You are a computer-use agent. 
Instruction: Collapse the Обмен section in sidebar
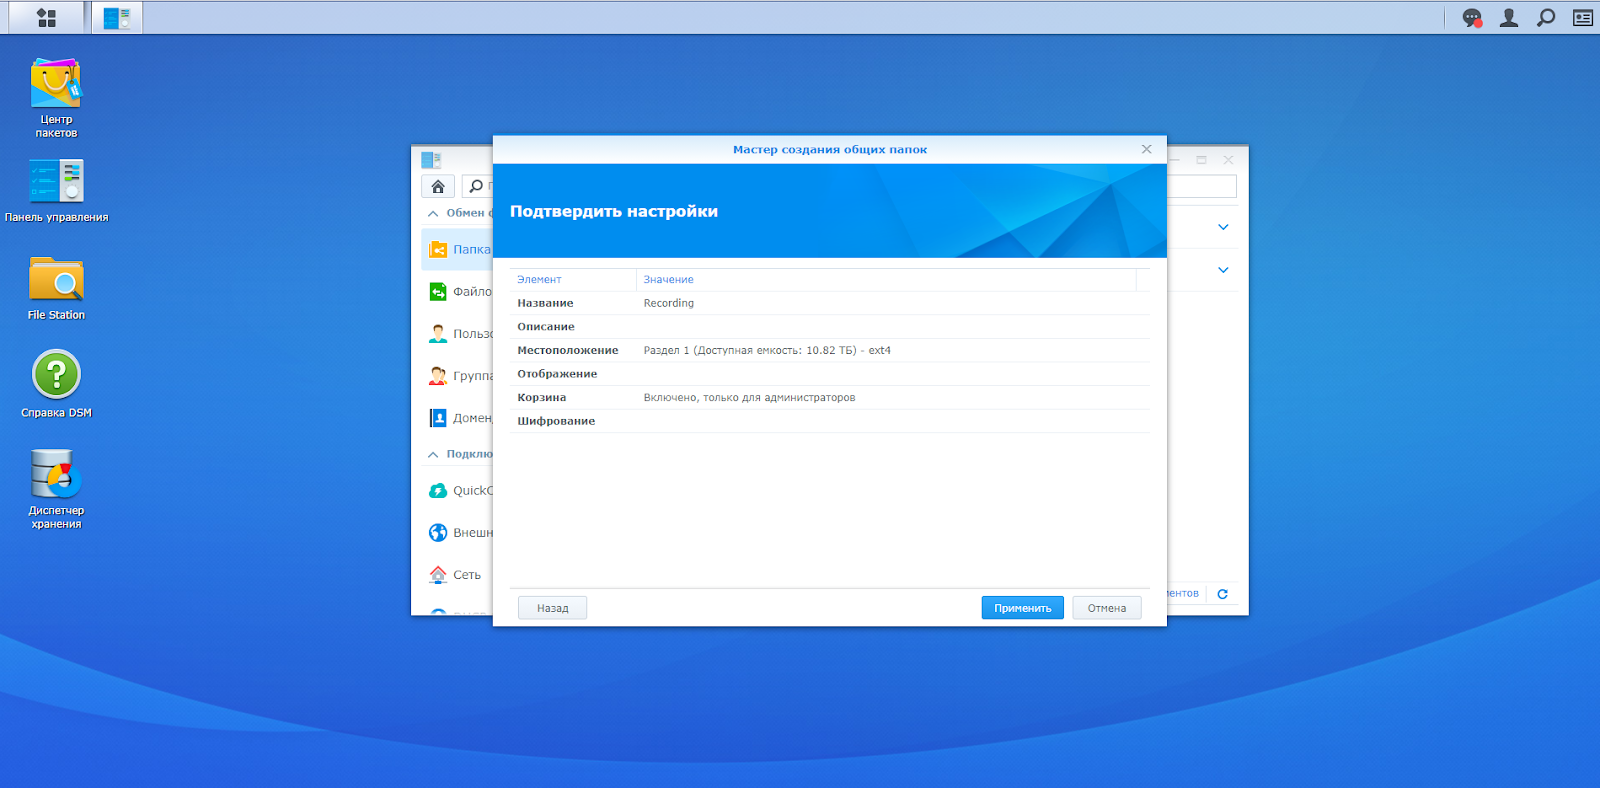[433, 213]
